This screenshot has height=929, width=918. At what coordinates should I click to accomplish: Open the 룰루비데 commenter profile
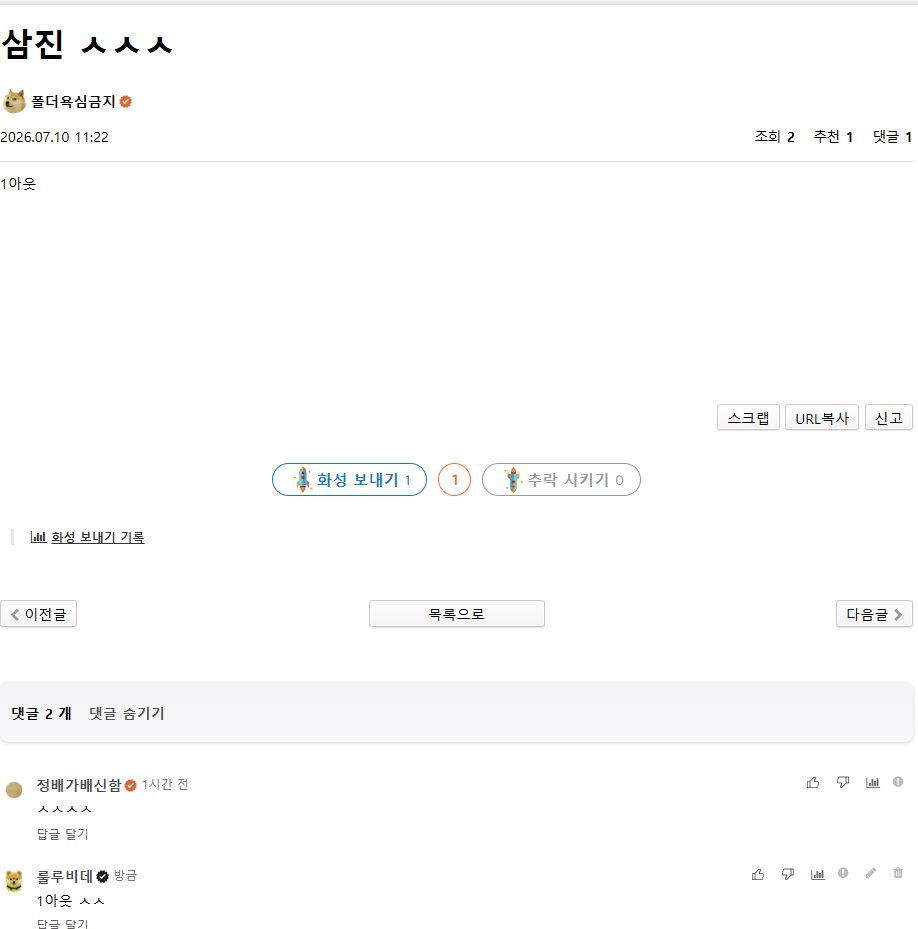point(65,876)
